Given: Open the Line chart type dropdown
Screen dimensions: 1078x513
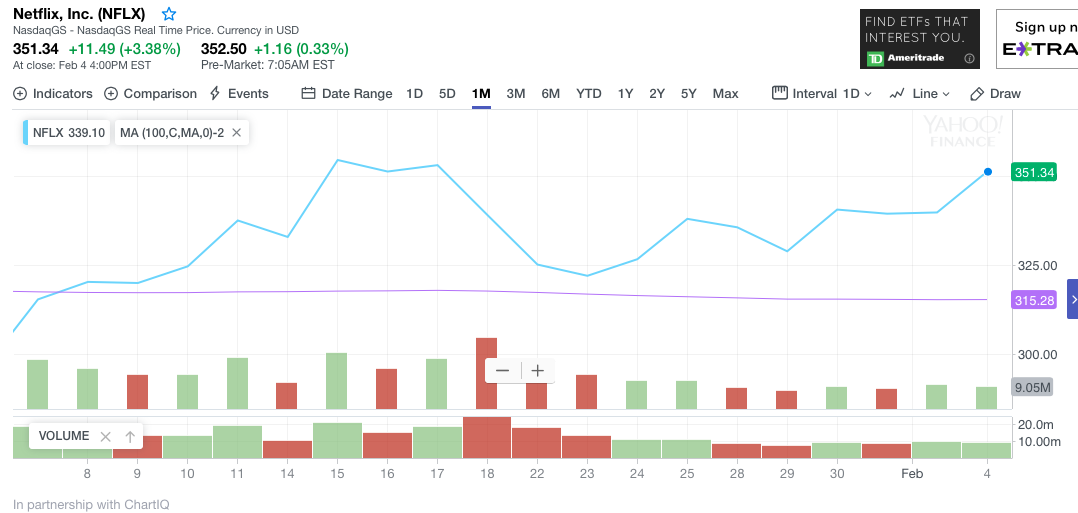Looking at the screenshot, I should [919, 93].
